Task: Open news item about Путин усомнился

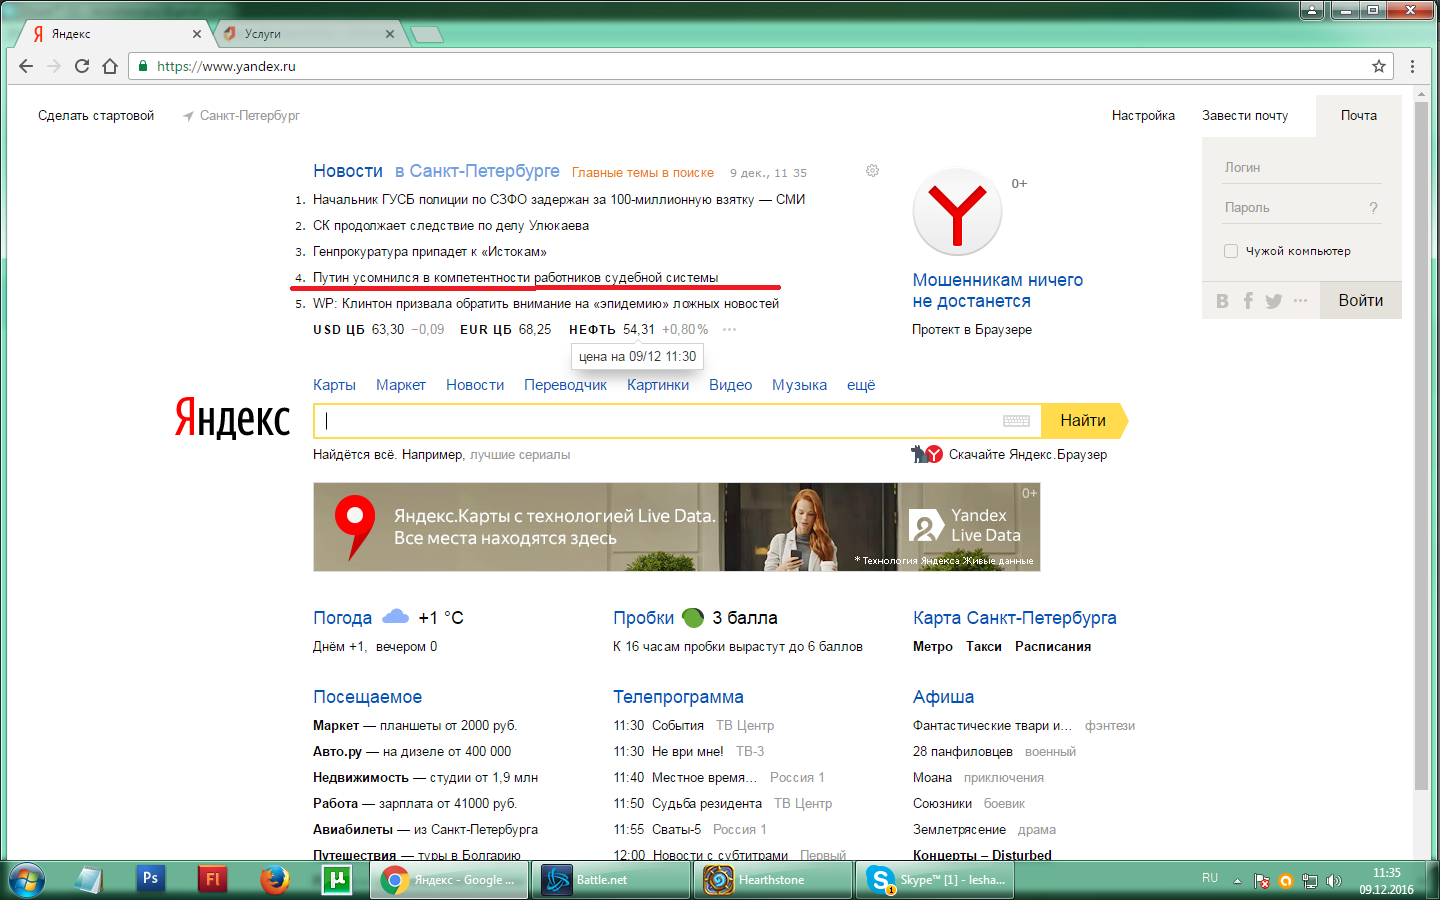Action: tap(515, 277)
